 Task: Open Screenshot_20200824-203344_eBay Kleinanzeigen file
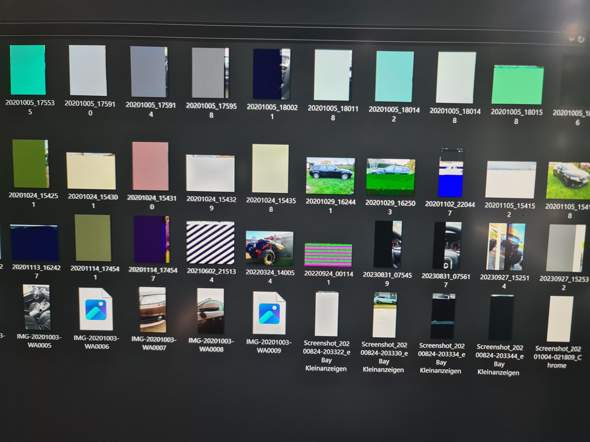tap(501, 317)
